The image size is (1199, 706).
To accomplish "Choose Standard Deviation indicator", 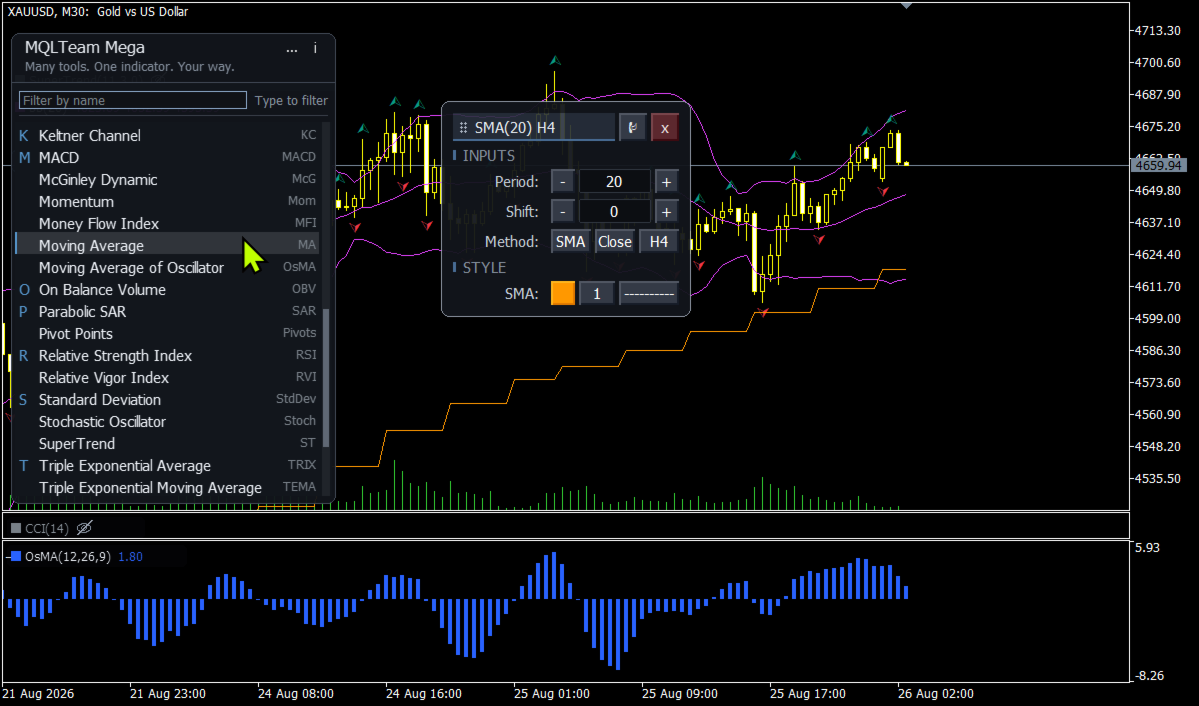I will (167, 400).
